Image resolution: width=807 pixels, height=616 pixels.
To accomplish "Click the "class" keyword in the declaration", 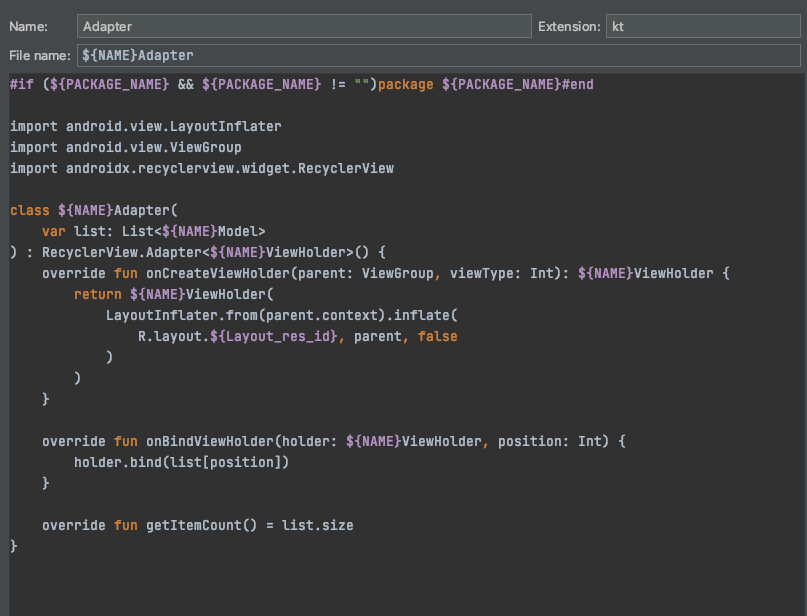I will 30,210.
